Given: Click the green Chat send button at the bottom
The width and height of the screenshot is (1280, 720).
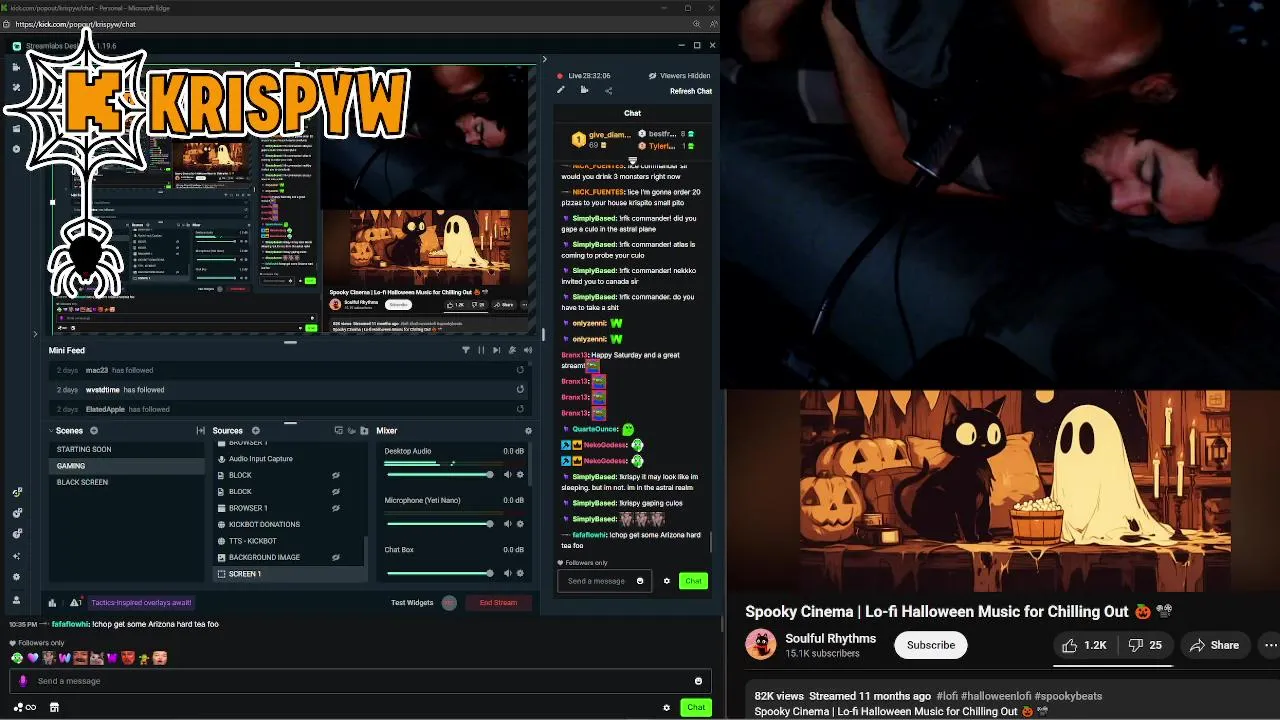Looking at the screenshot, I should 696,707.
